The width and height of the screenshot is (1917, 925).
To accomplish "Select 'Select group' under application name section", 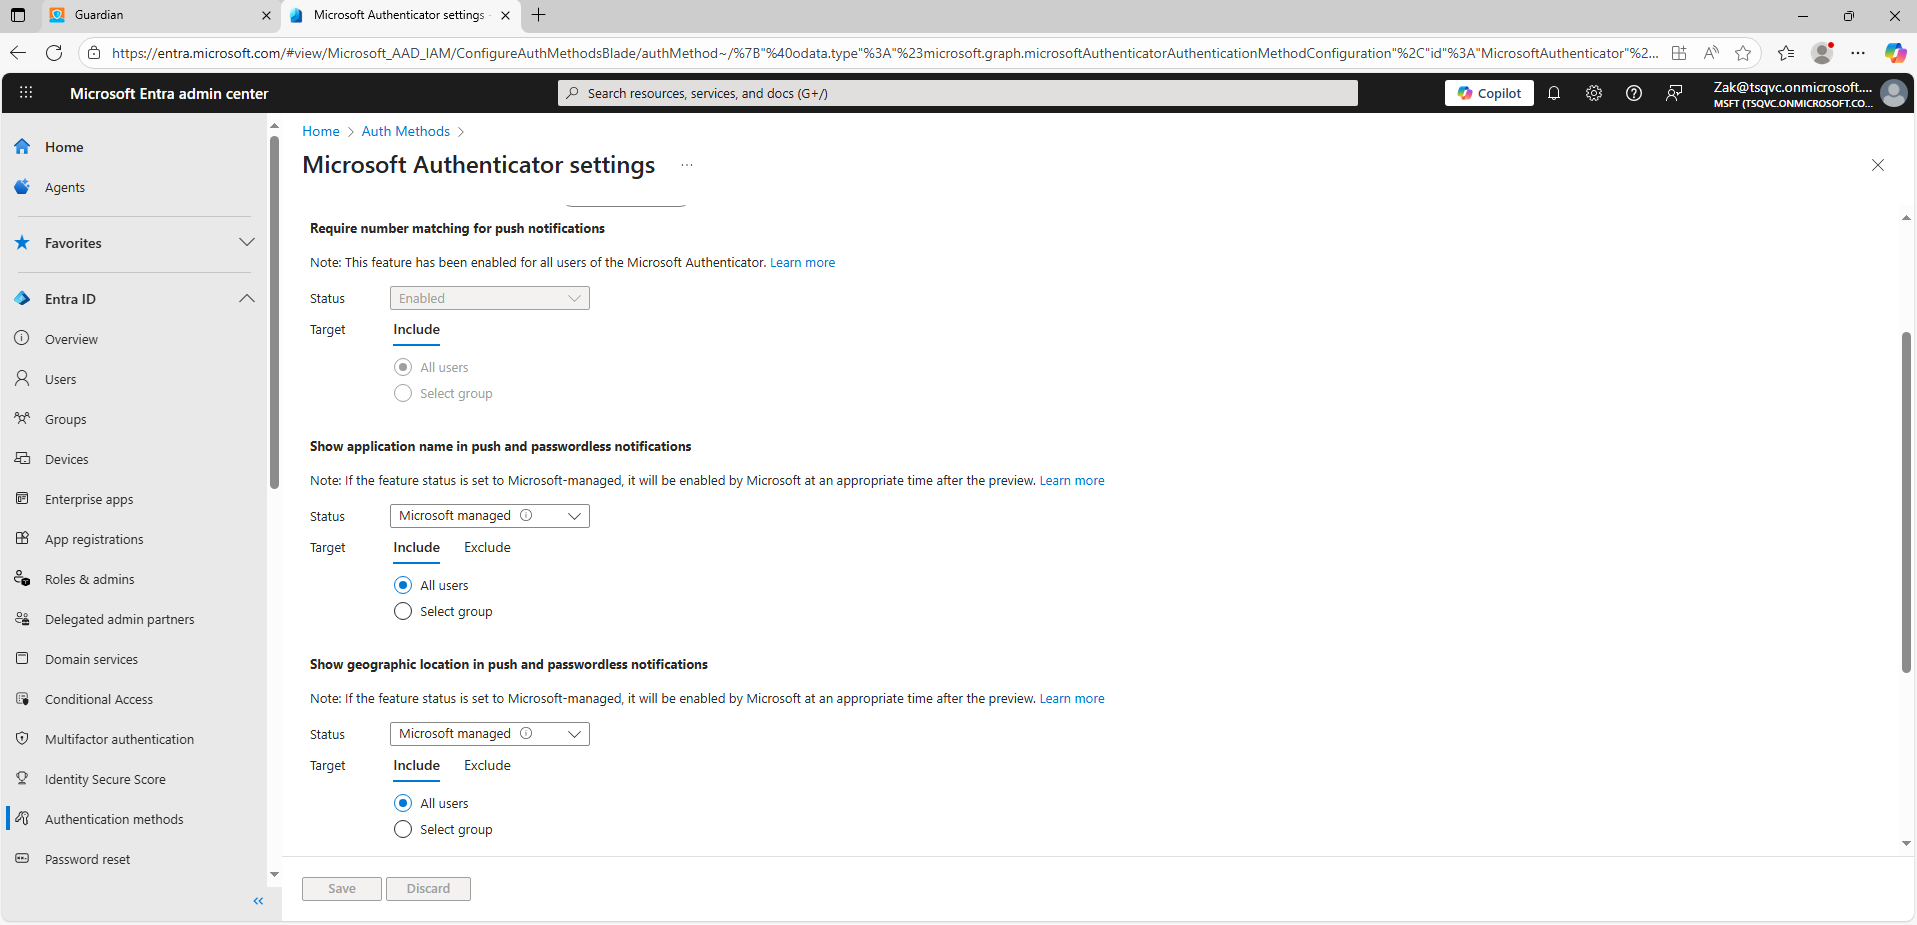I will 403,611.
